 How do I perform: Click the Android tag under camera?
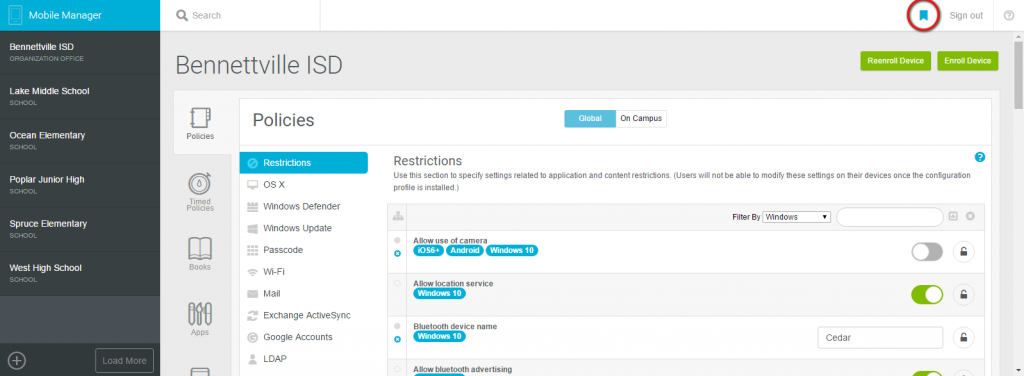point(464,250)
